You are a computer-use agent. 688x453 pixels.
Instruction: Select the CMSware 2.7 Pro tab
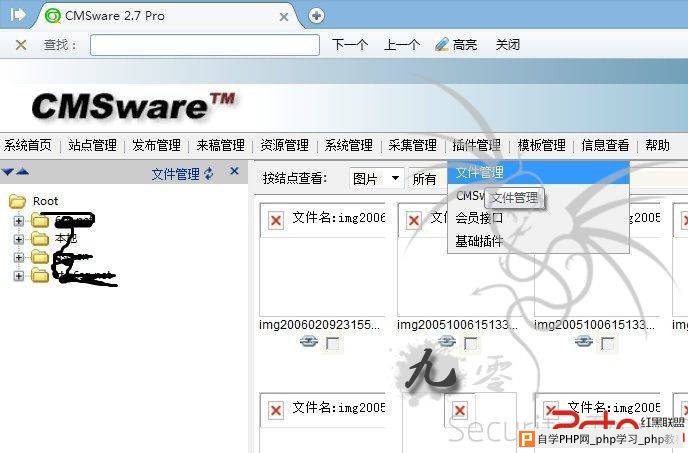167,16
